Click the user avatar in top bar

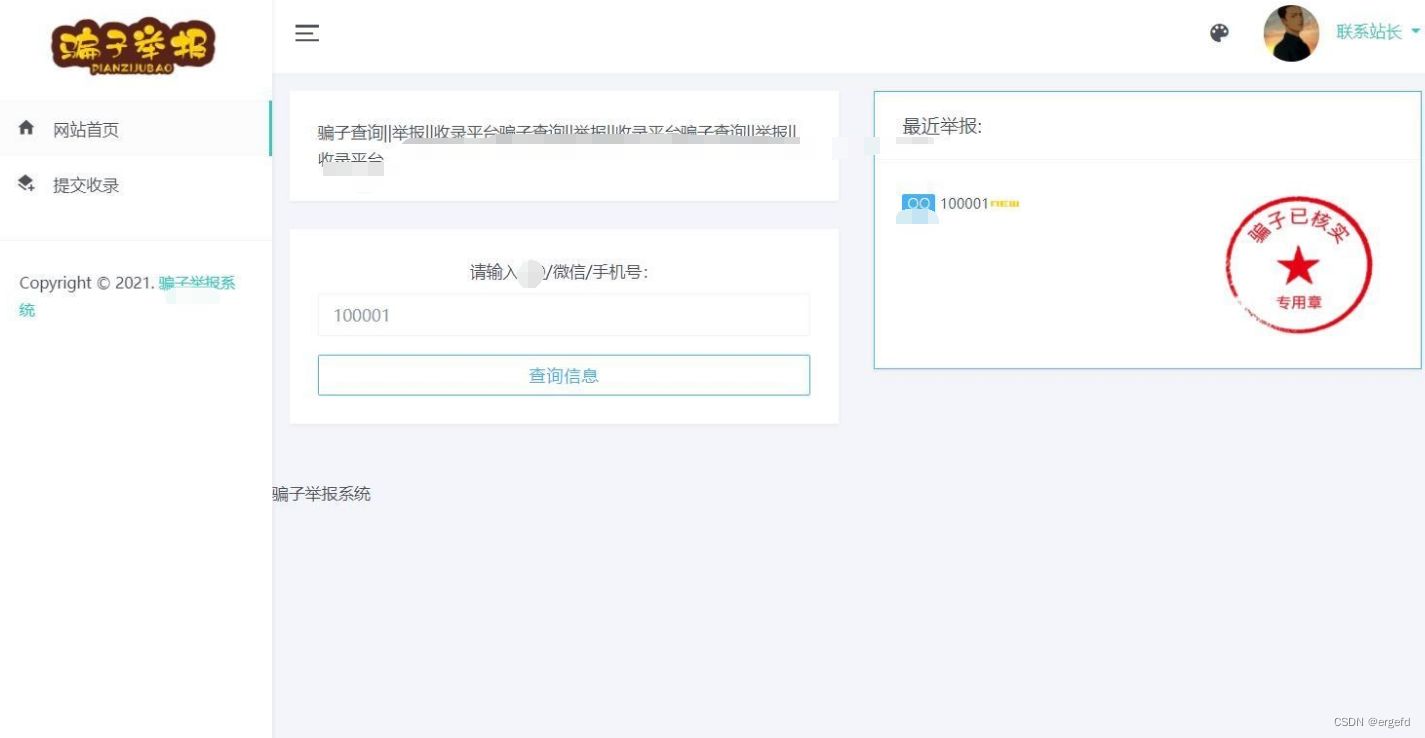[x=1290, y=32]
